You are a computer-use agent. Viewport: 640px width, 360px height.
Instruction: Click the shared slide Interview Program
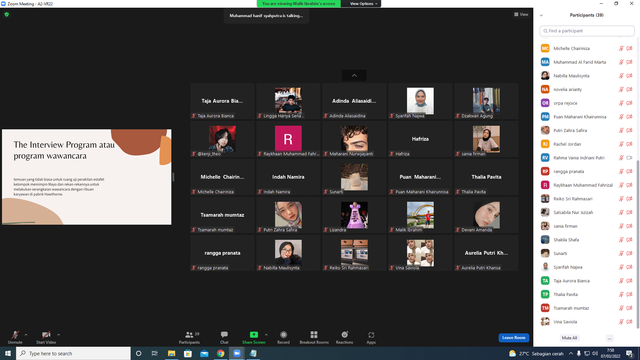87,177
